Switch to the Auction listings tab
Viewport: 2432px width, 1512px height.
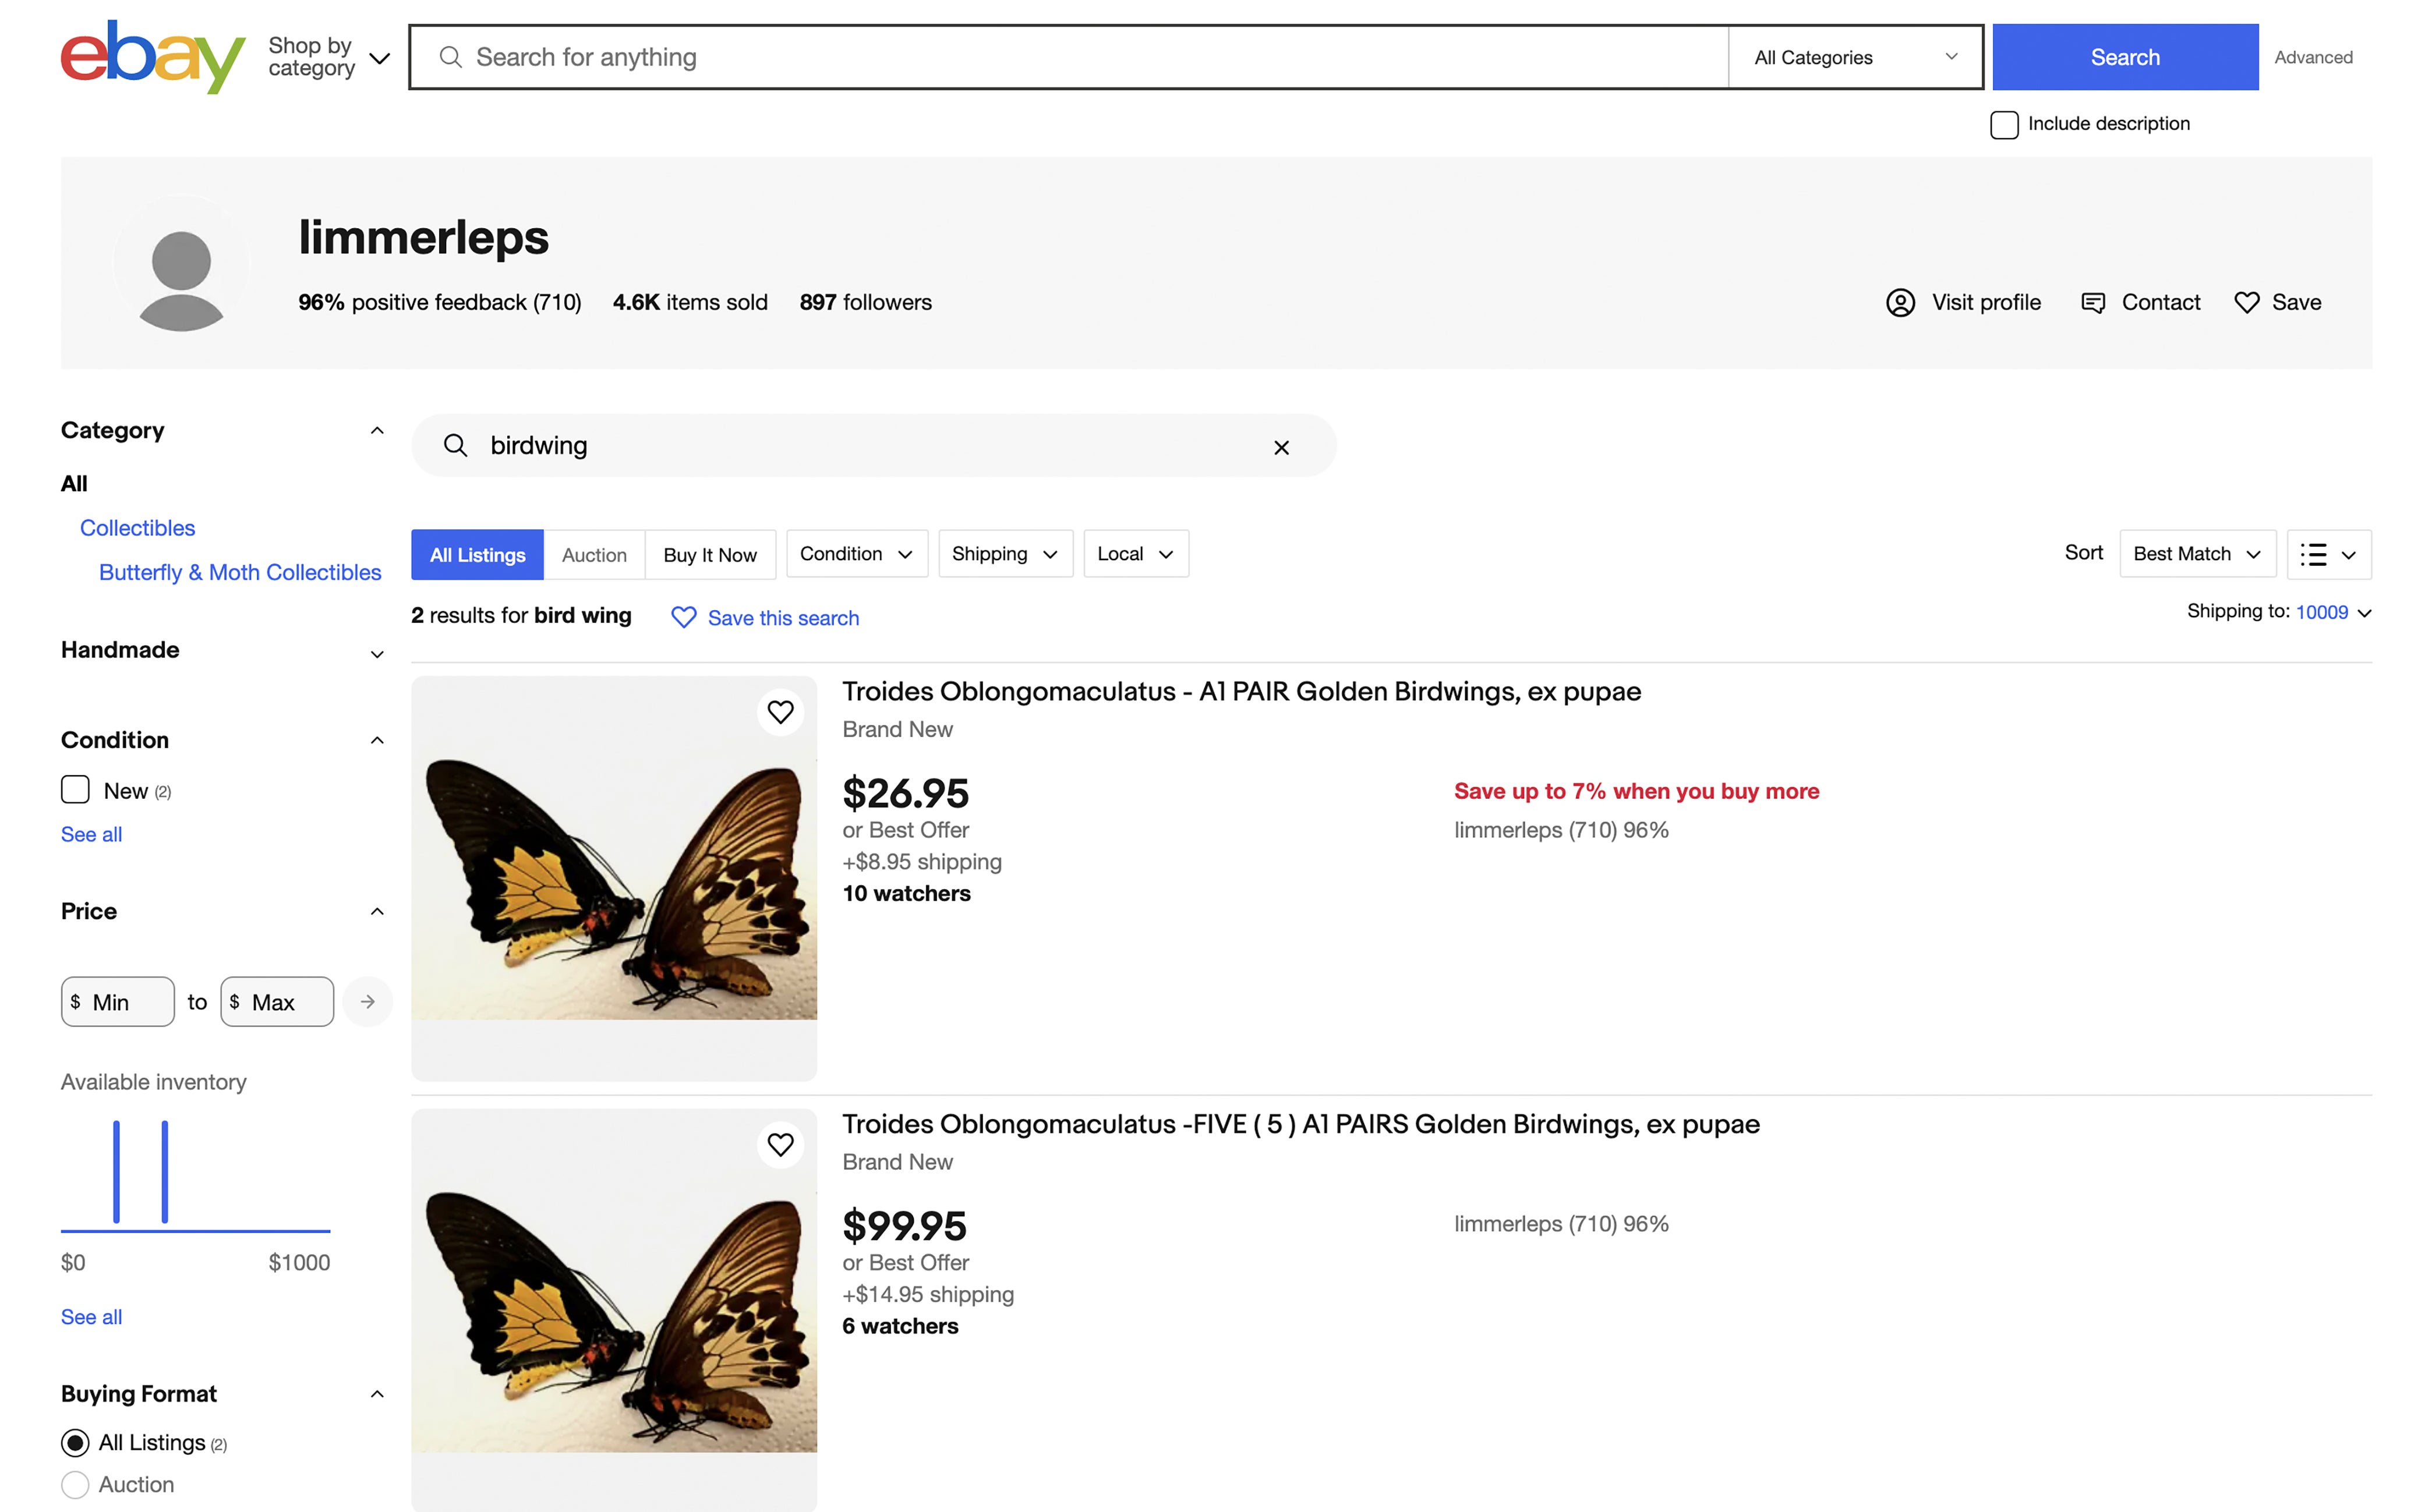594,555
